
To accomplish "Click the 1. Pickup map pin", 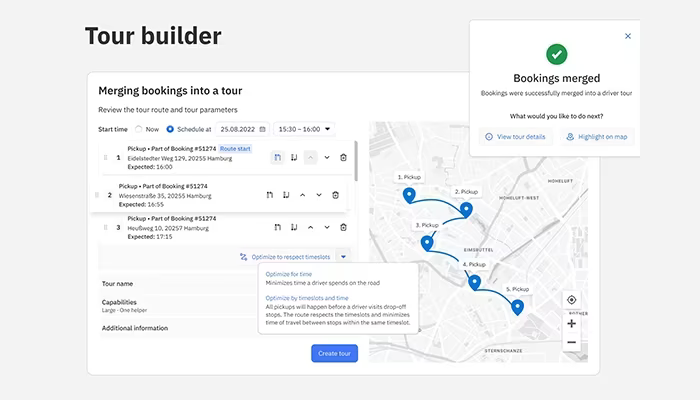I will tap(409, 195).
